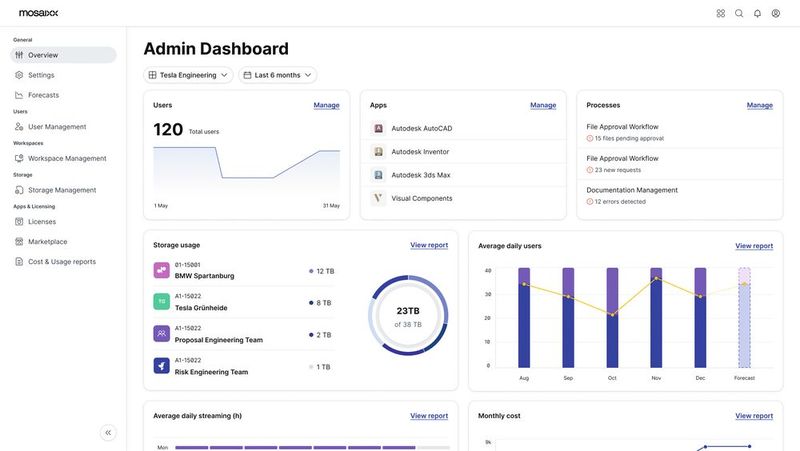Screen dimensions: 800x451
Task: Click the Oct bar in daily users chart
Action: coord(612,318)
